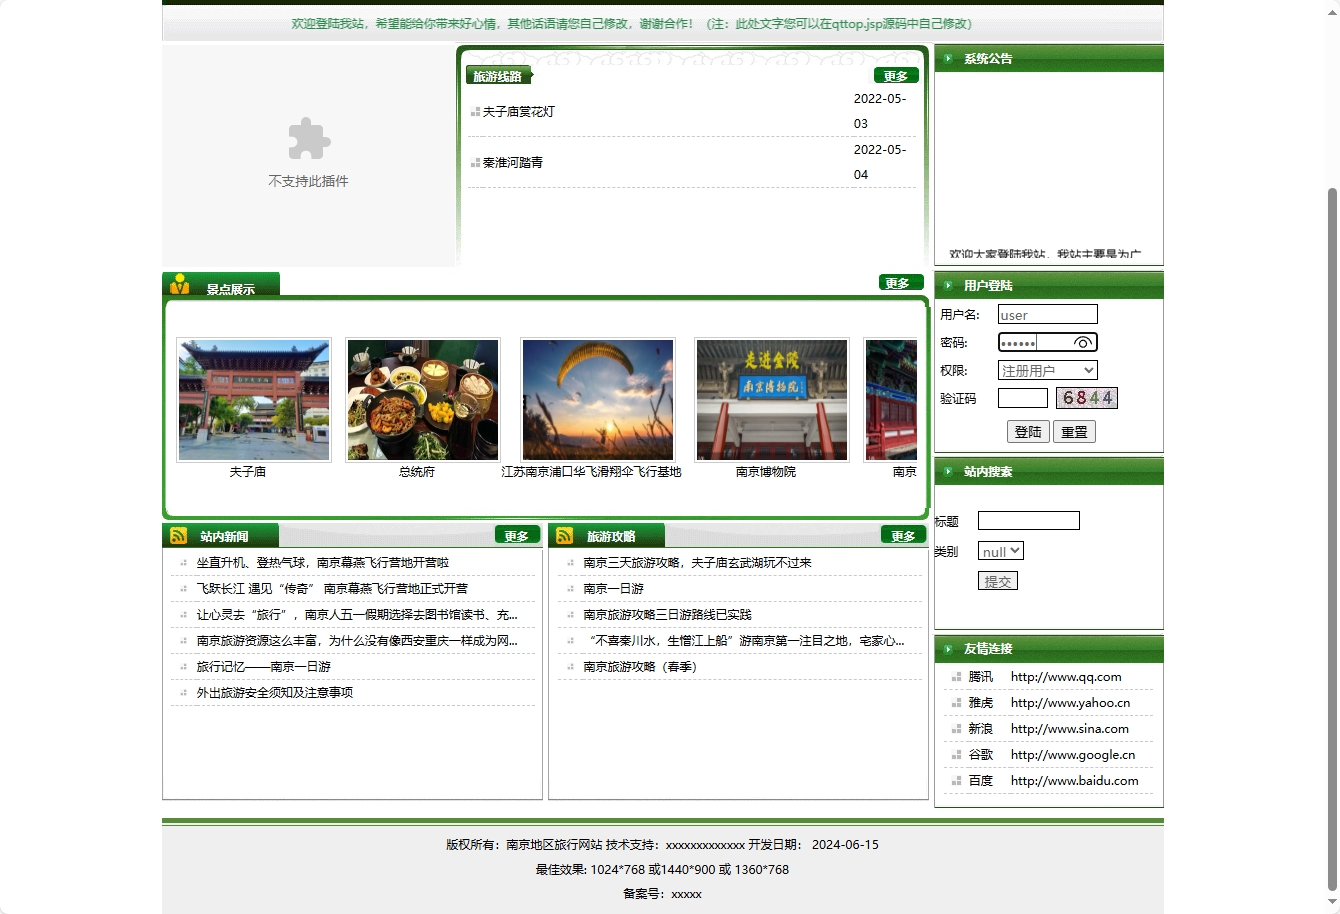Click the small icon beside the 腾讯 link

pyautogui.click(x=955, y=677)
